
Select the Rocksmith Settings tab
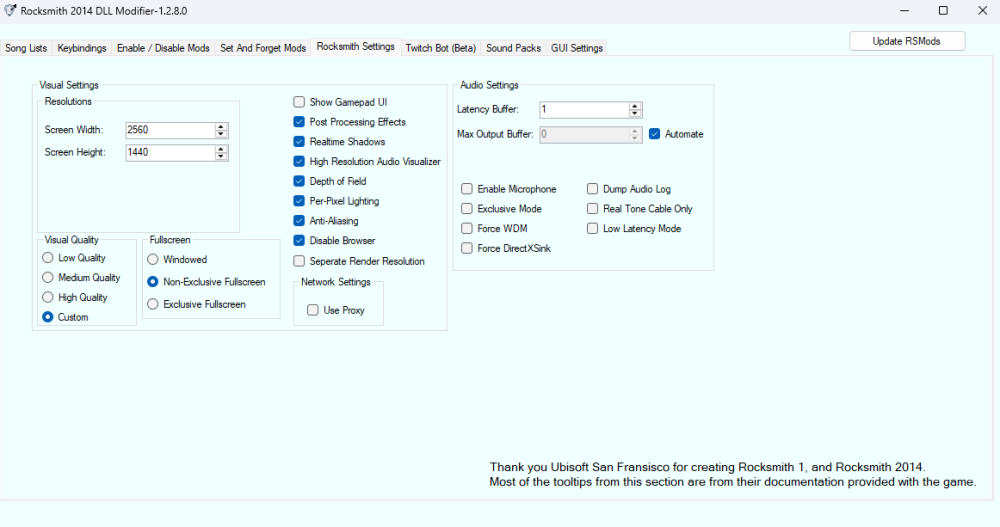coord(355,47)
